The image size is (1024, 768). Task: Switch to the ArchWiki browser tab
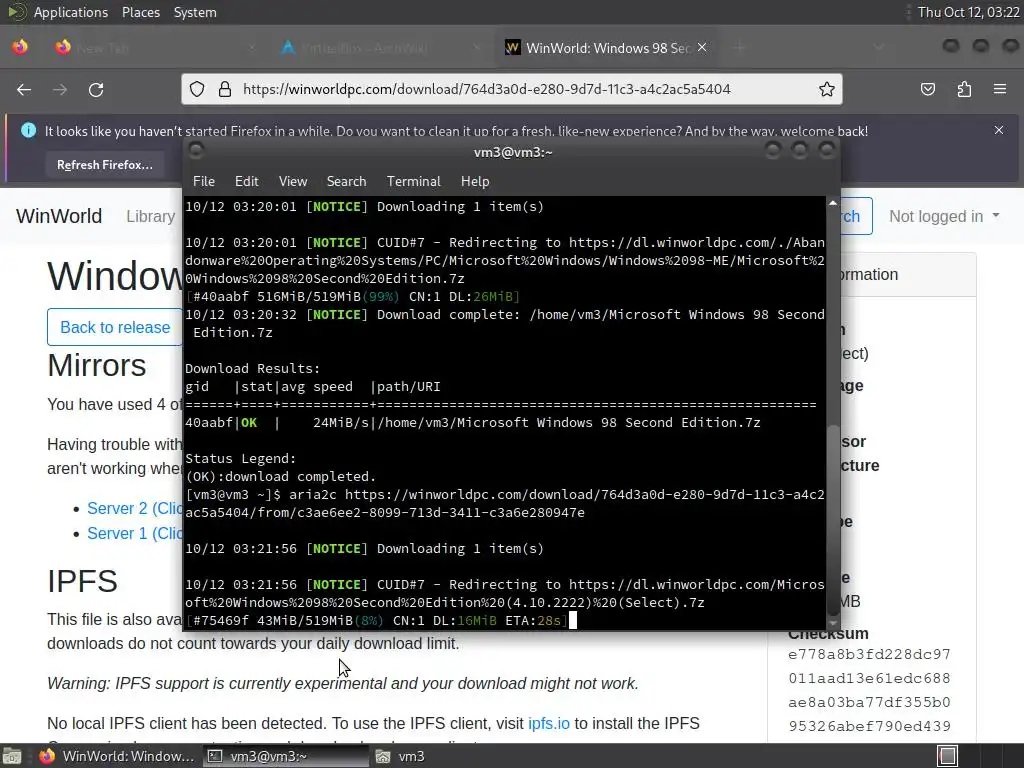[x=382, y=48]
